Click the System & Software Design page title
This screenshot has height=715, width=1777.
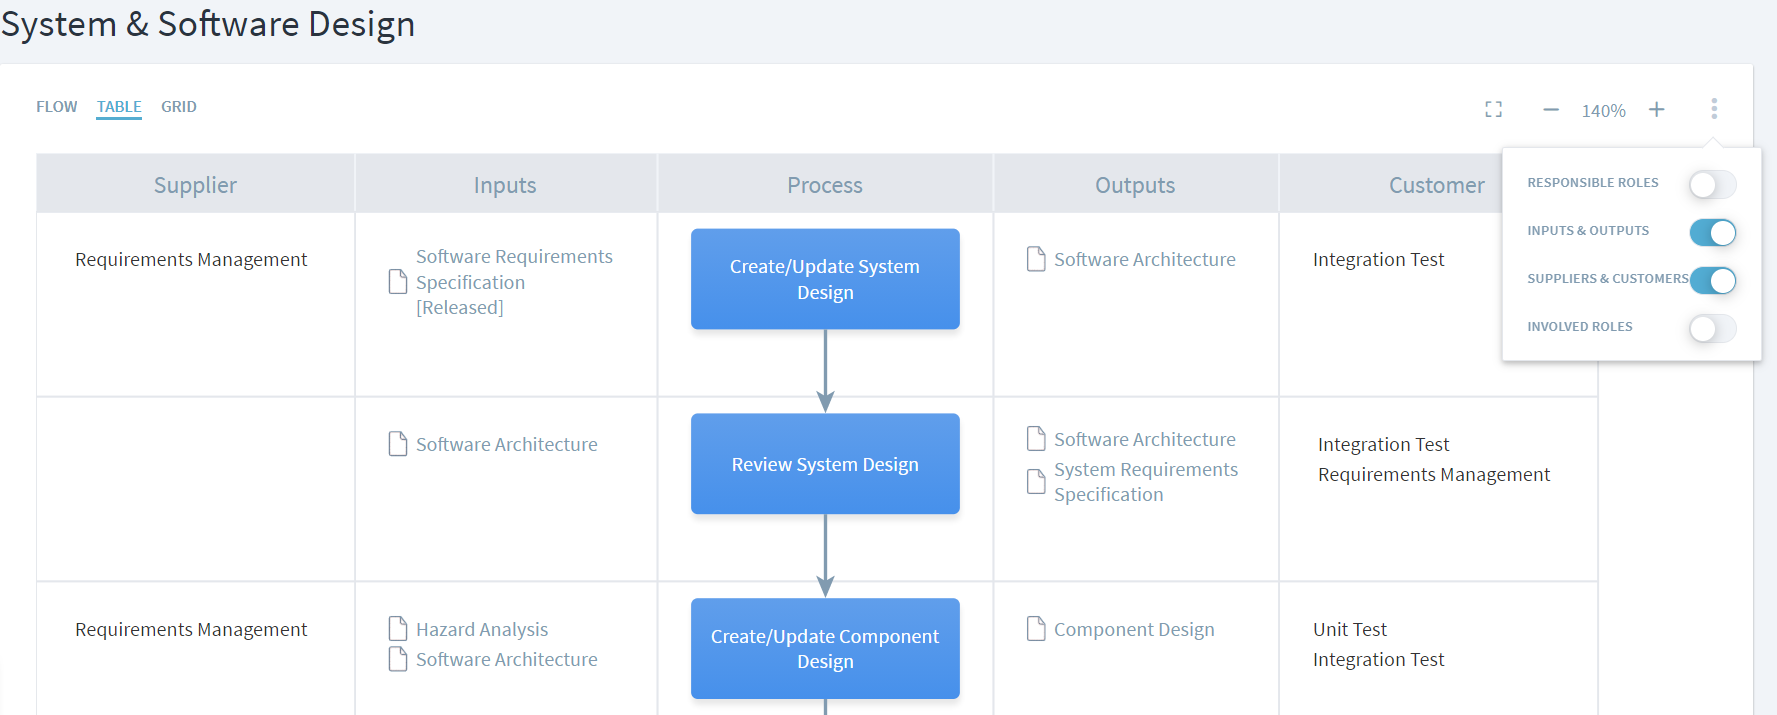tap(208, 24)
